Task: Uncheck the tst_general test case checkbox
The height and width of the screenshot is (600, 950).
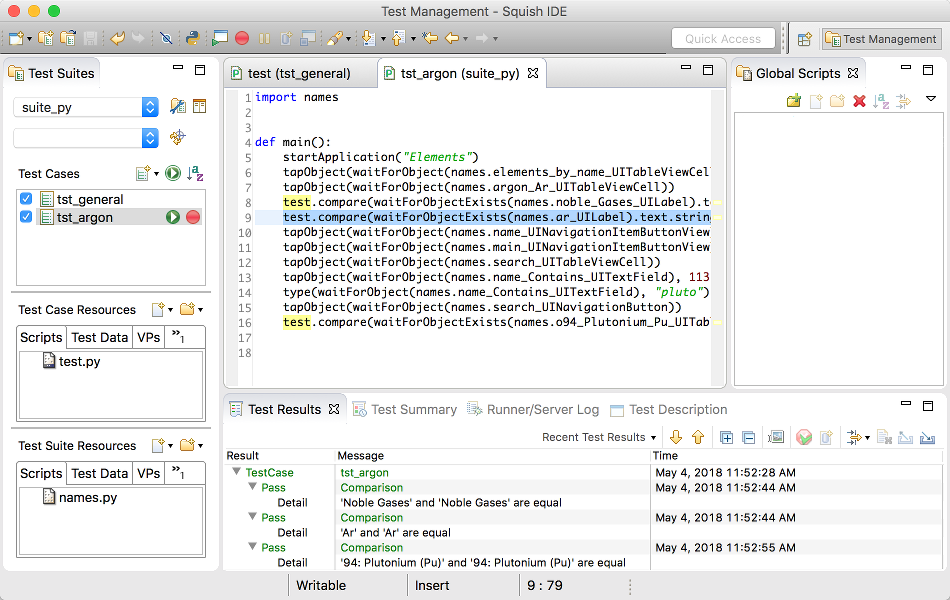Action: click(x=27, y=199)
